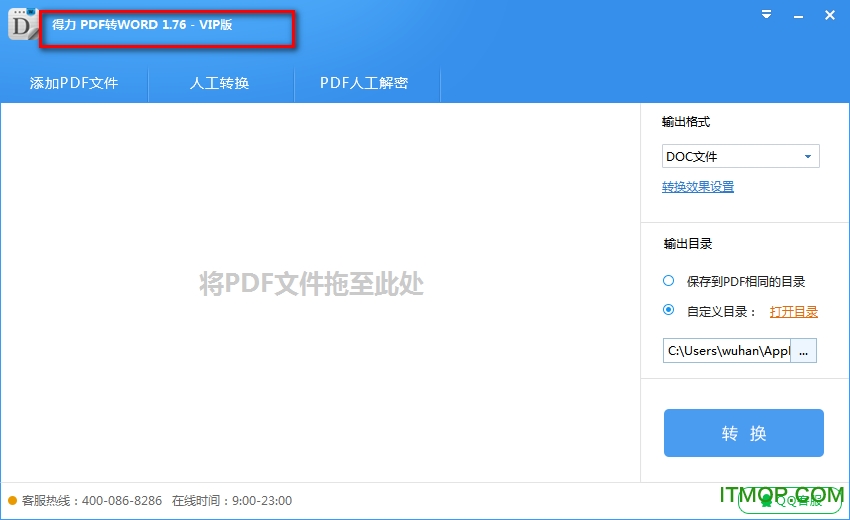Expand the DOC文件 output format dropdown
The width and height of the screenshot is (850, 520).
click(x=740, y=156)
